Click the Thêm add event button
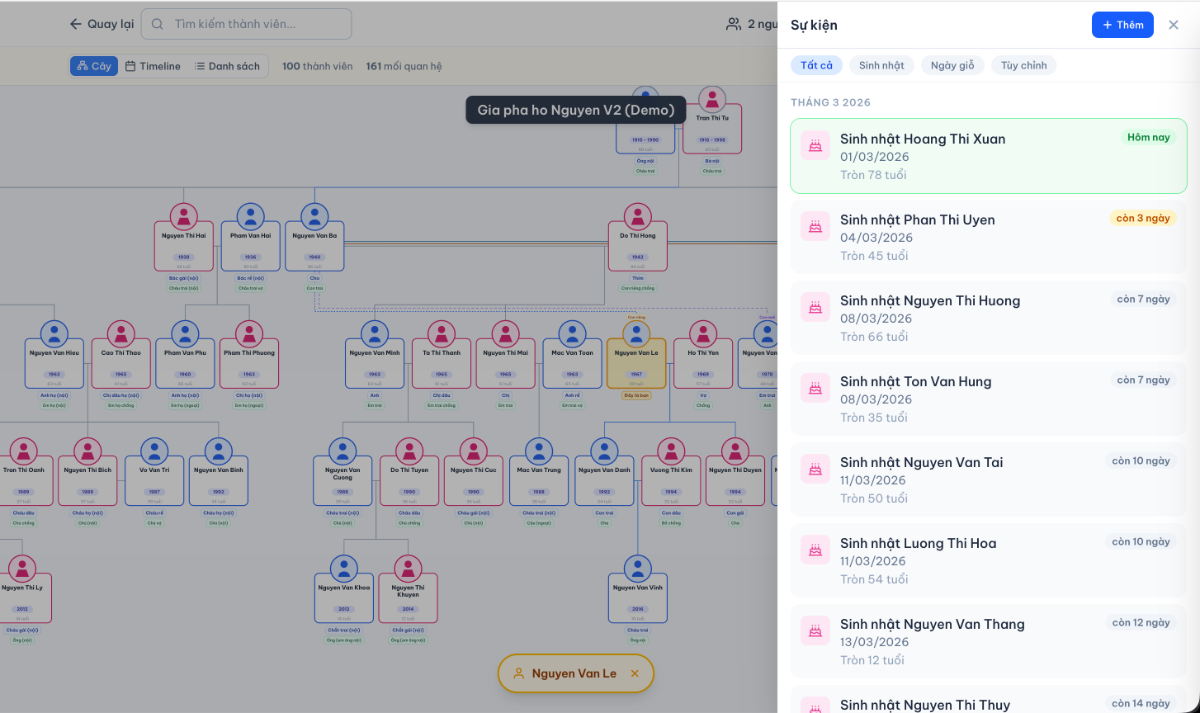 click(1122, 25)
